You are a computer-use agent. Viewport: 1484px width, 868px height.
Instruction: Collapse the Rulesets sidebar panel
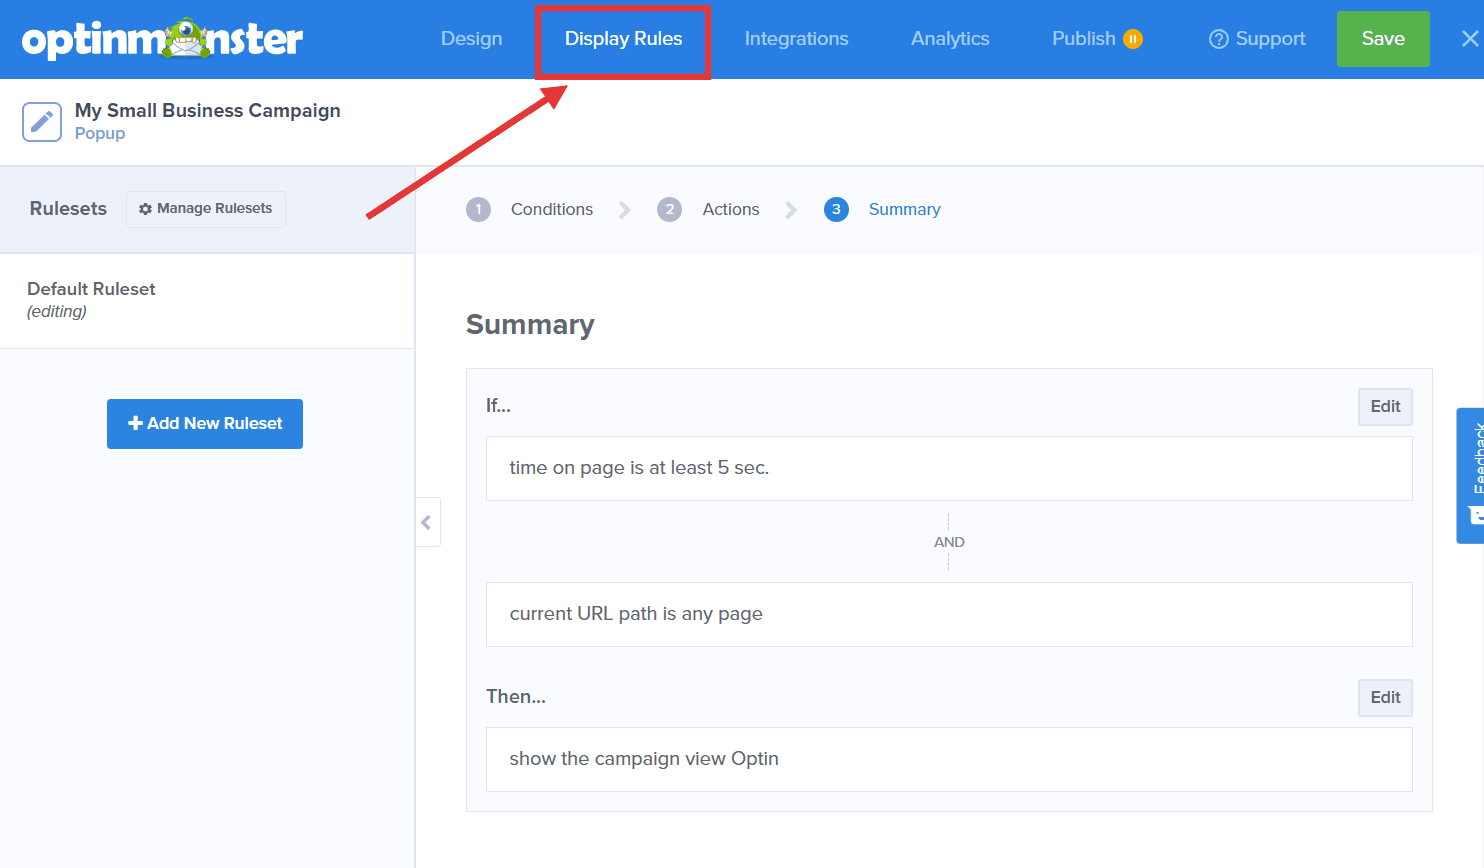point(428,521)
